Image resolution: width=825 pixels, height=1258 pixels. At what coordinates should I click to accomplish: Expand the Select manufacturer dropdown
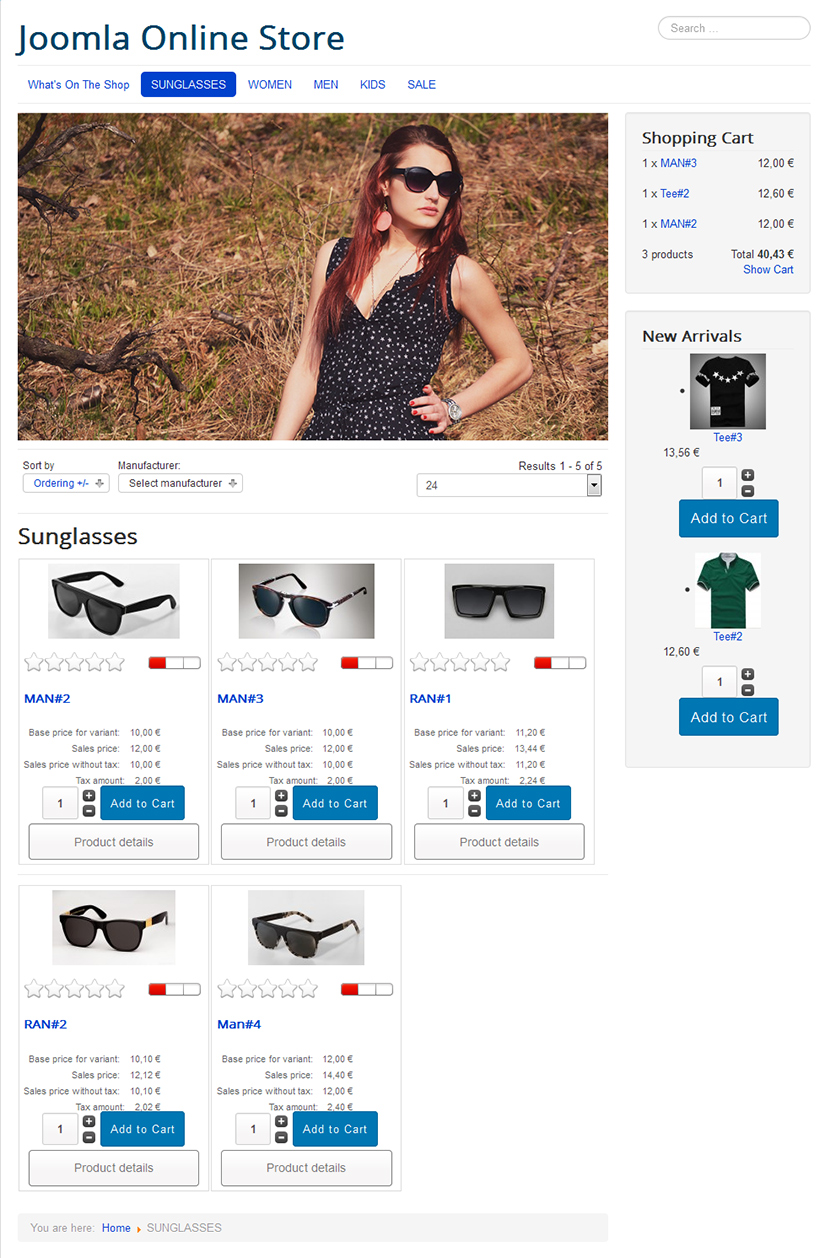tap(180, 483)
